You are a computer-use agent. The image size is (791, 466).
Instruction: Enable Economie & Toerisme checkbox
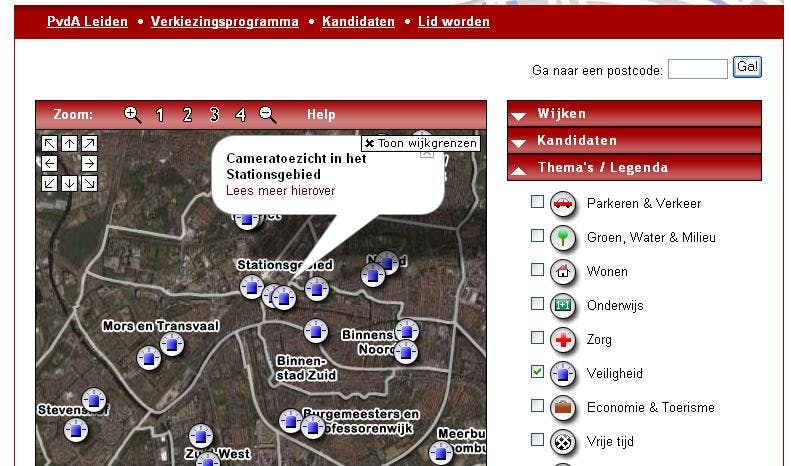click(x=537, y=405)
